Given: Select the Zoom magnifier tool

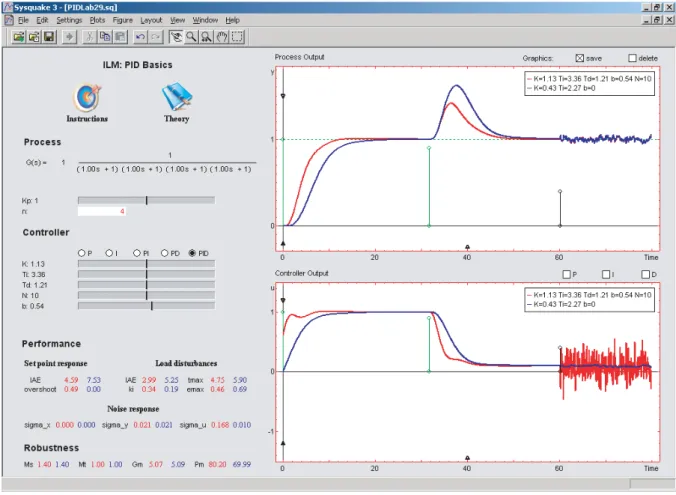Looking at the screenshot, I should 191,37.
